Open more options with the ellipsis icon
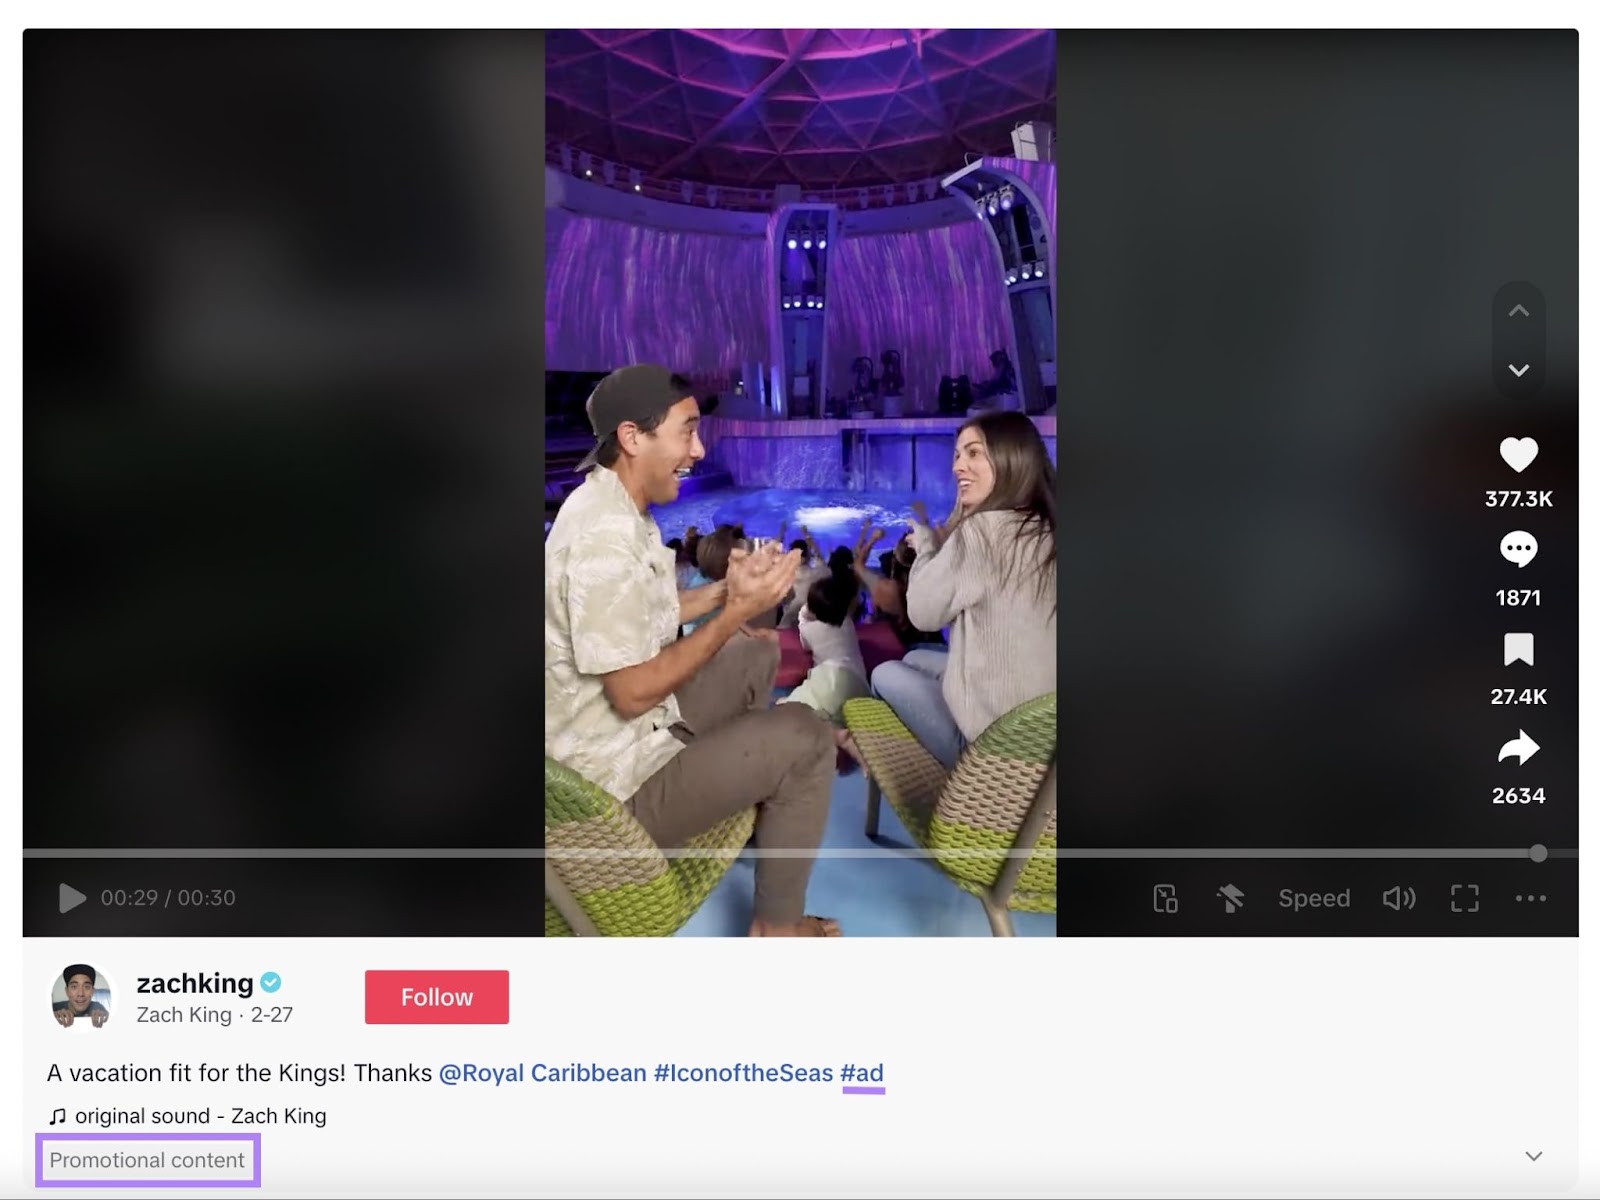Image resolution: width=1600 pixels, height=1200 pixels. (1528, 898)
